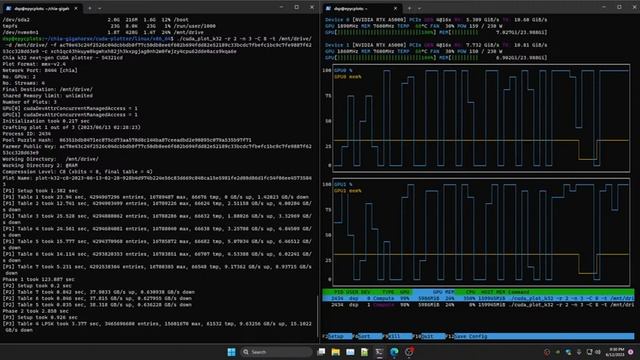640x360 pixels.
Task: Open the notification center purple icon
Action: tap(631, 352)
